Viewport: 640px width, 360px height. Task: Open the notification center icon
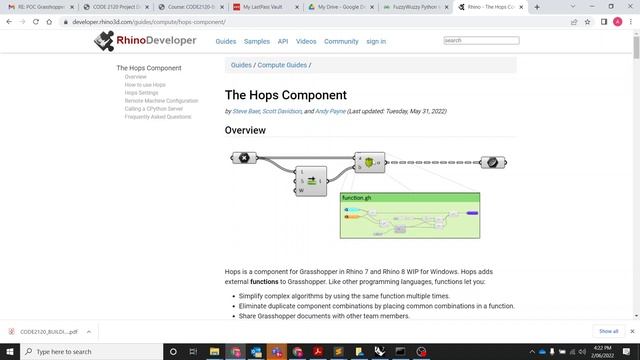pos(627,351)
